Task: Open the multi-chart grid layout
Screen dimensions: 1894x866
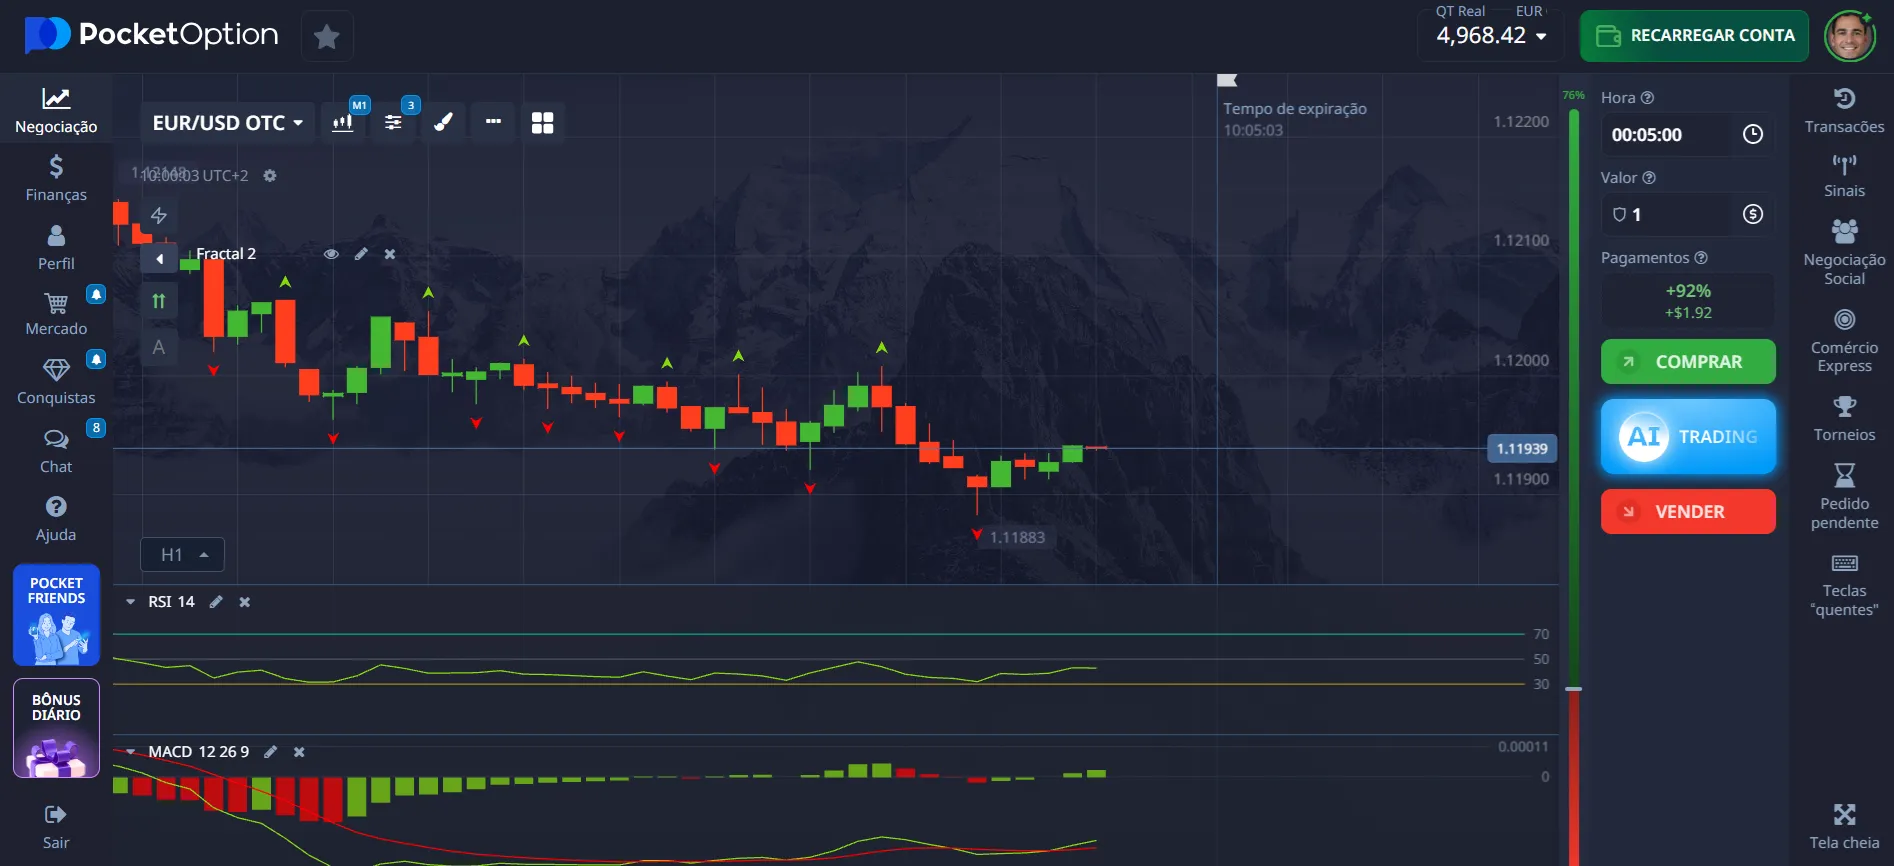Action: point(543,122)
